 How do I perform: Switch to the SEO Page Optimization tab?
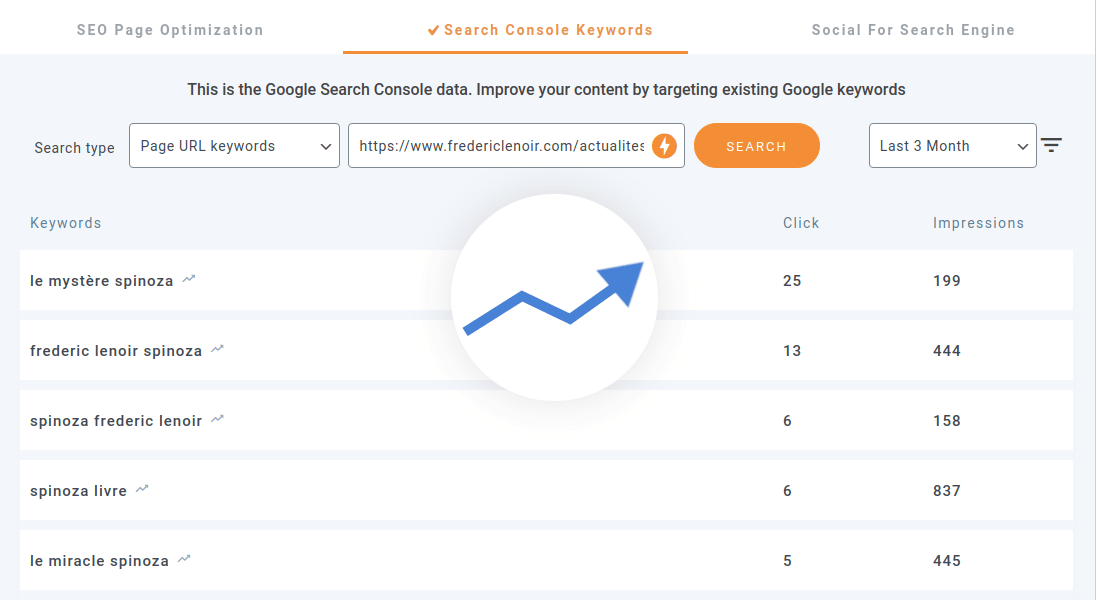pos(170,30)
